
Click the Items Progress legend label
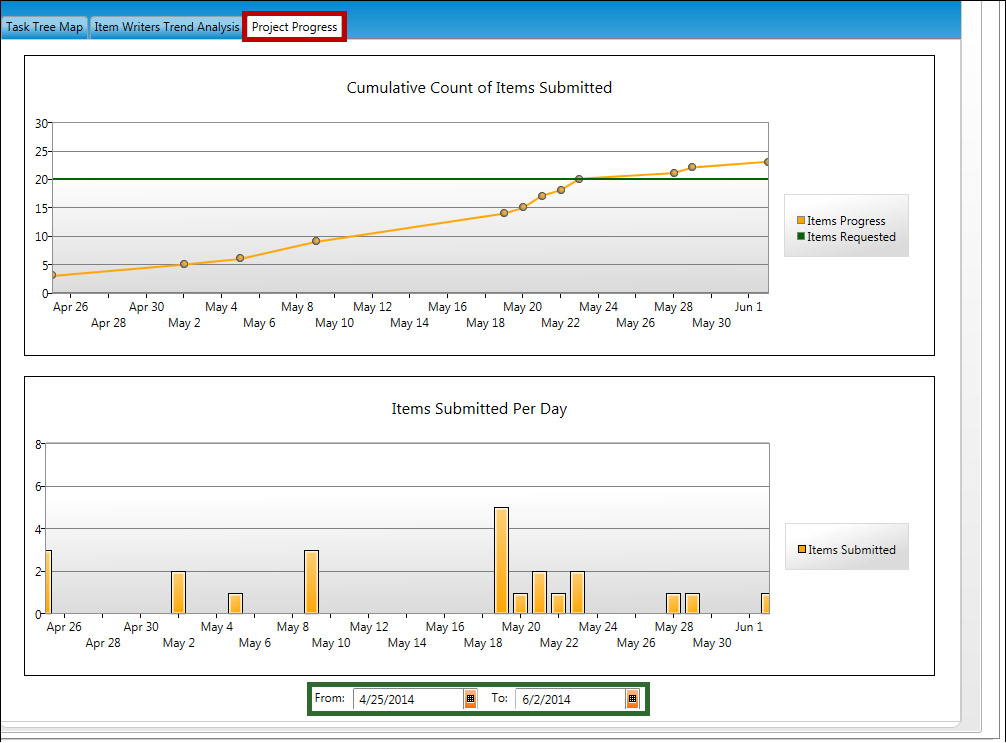point(846,221)
